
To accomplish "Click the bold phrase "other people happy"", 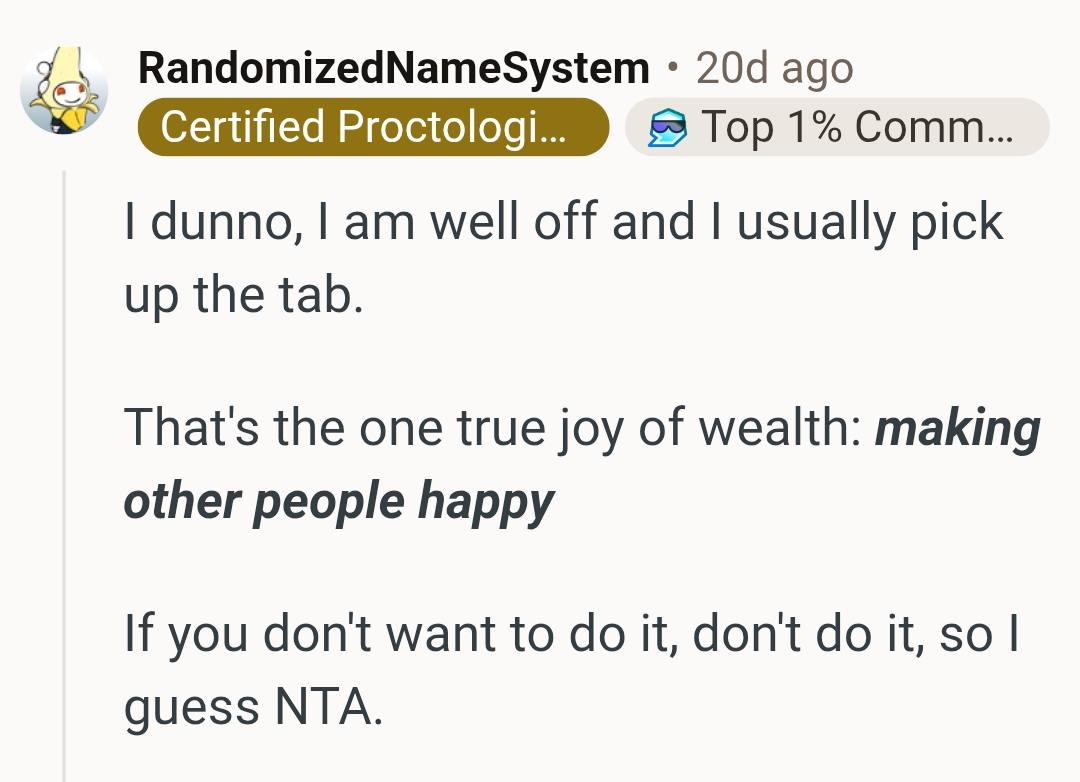I will point(338,499).
